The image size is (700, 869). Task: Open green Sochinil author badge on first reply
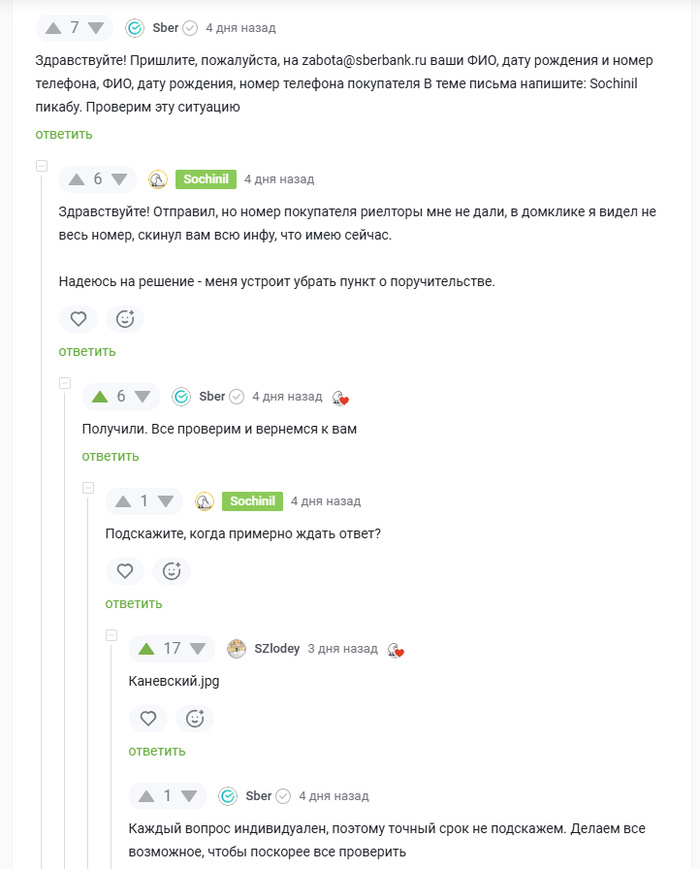coord(206,179)
